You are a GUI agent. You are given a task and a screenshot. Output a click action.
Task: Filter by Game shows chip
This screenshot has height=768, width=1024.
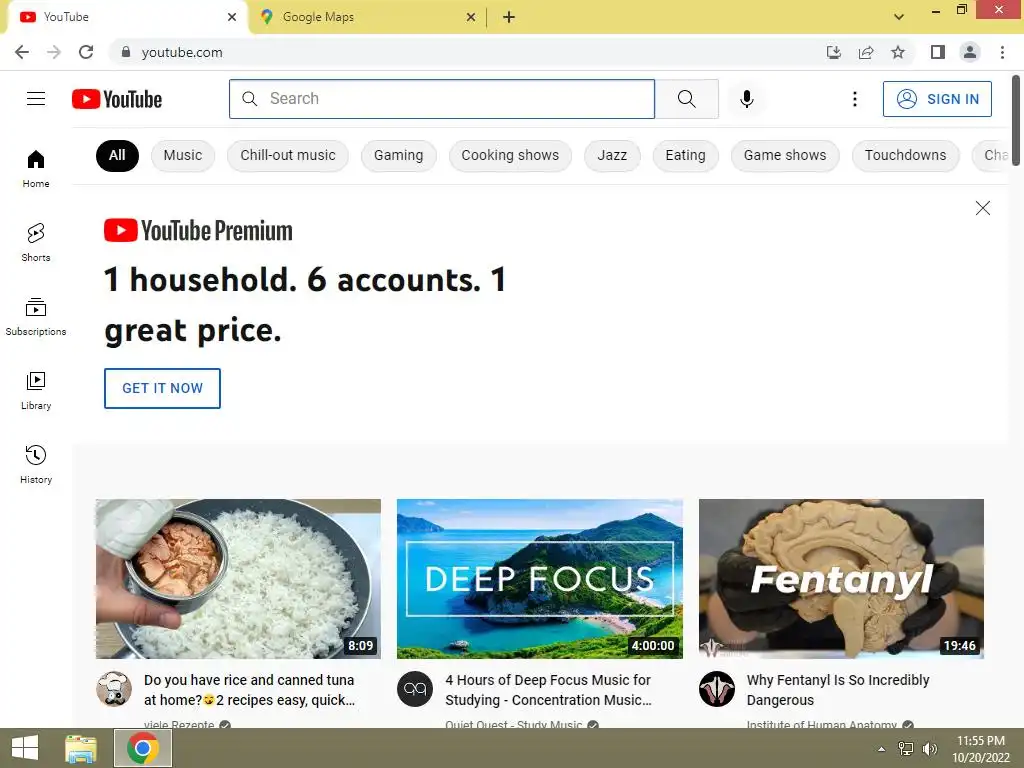tap(784, 155)
